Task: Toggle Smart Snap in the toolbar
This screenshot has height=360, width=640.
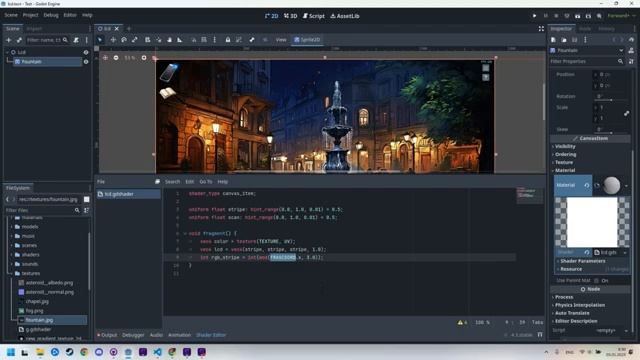Action: pos(194,40)
